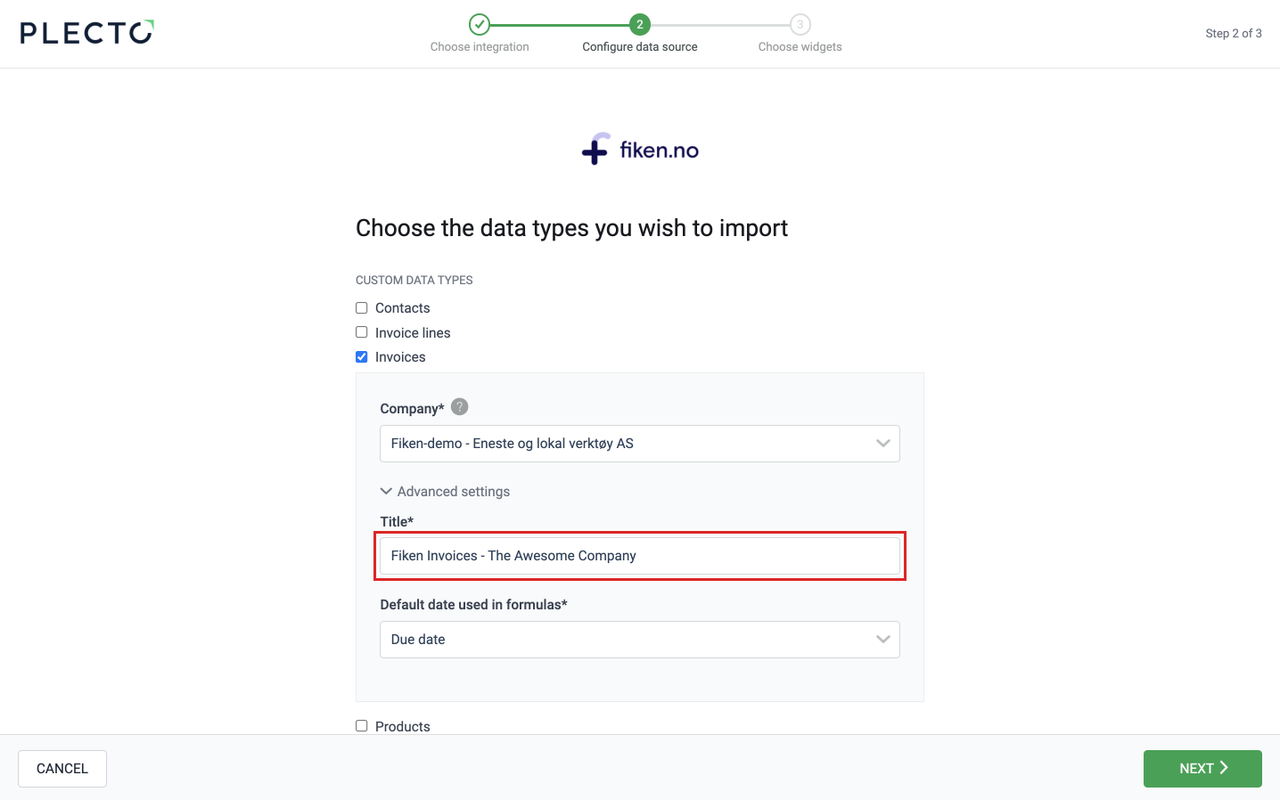1280x800 pixels.
Task: Click the Company help question mark icon
Action: 459,407
